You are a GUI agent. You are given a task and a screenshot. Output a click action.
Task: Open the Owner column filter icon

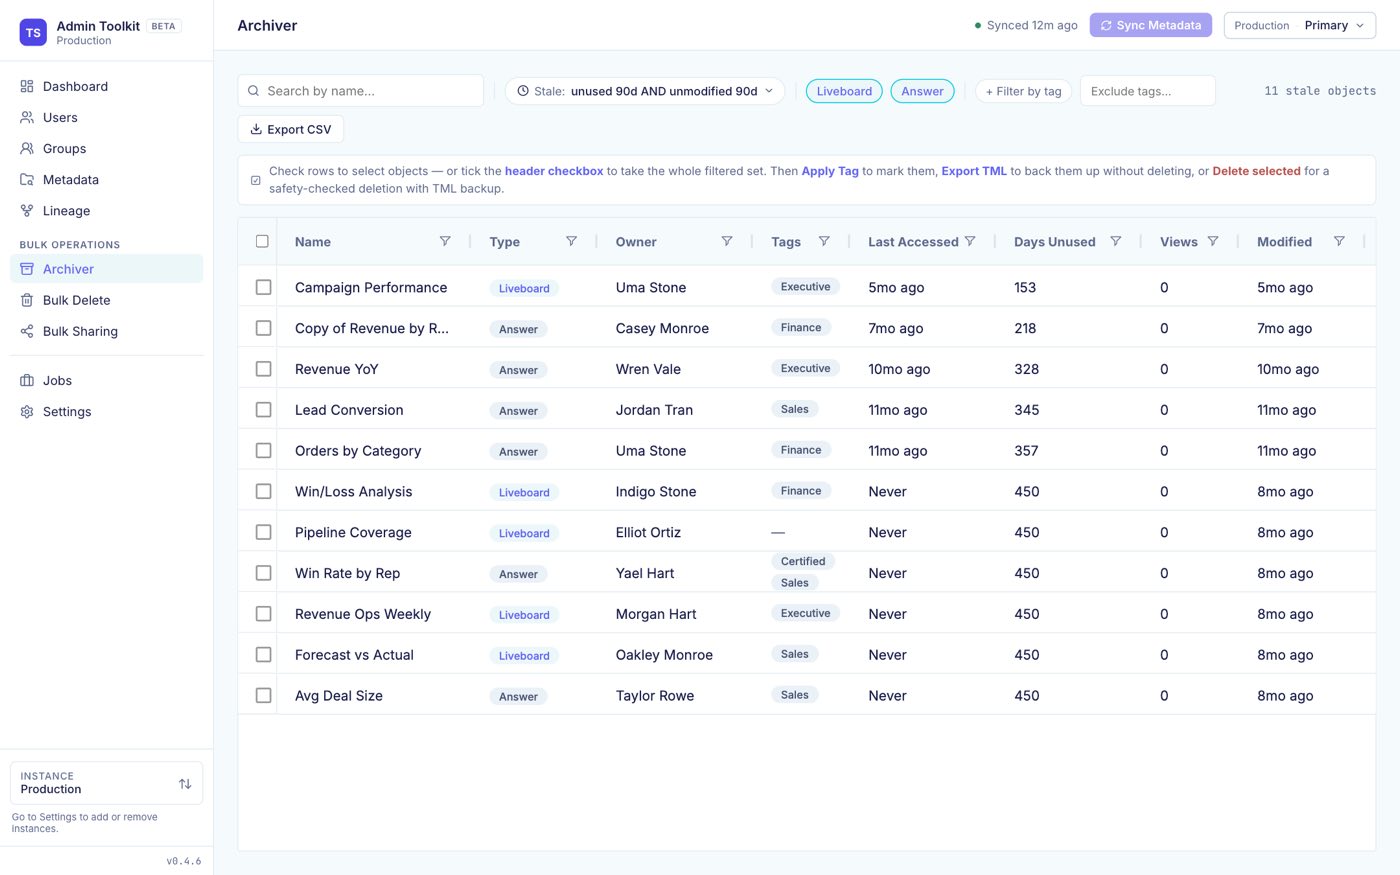click(x=727, y=241)
